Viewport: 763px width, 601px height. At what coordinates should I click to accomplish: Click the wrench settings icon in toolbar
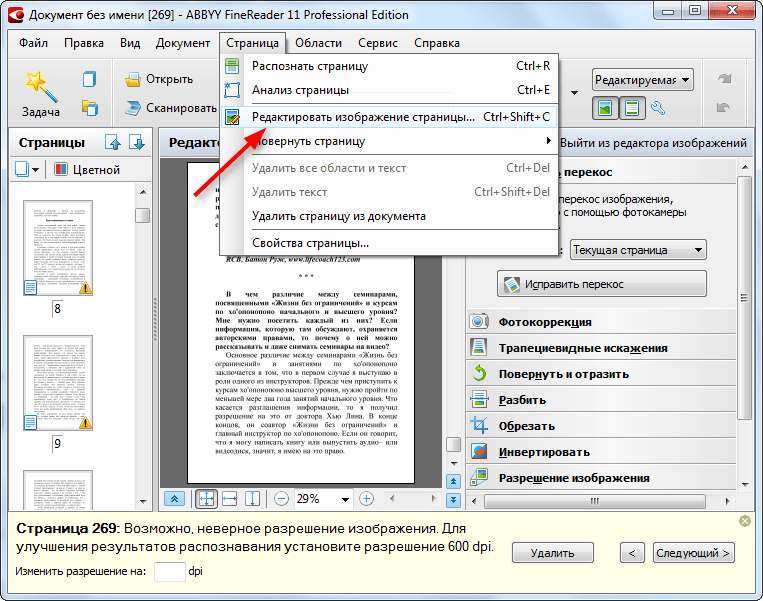point(658,108)
